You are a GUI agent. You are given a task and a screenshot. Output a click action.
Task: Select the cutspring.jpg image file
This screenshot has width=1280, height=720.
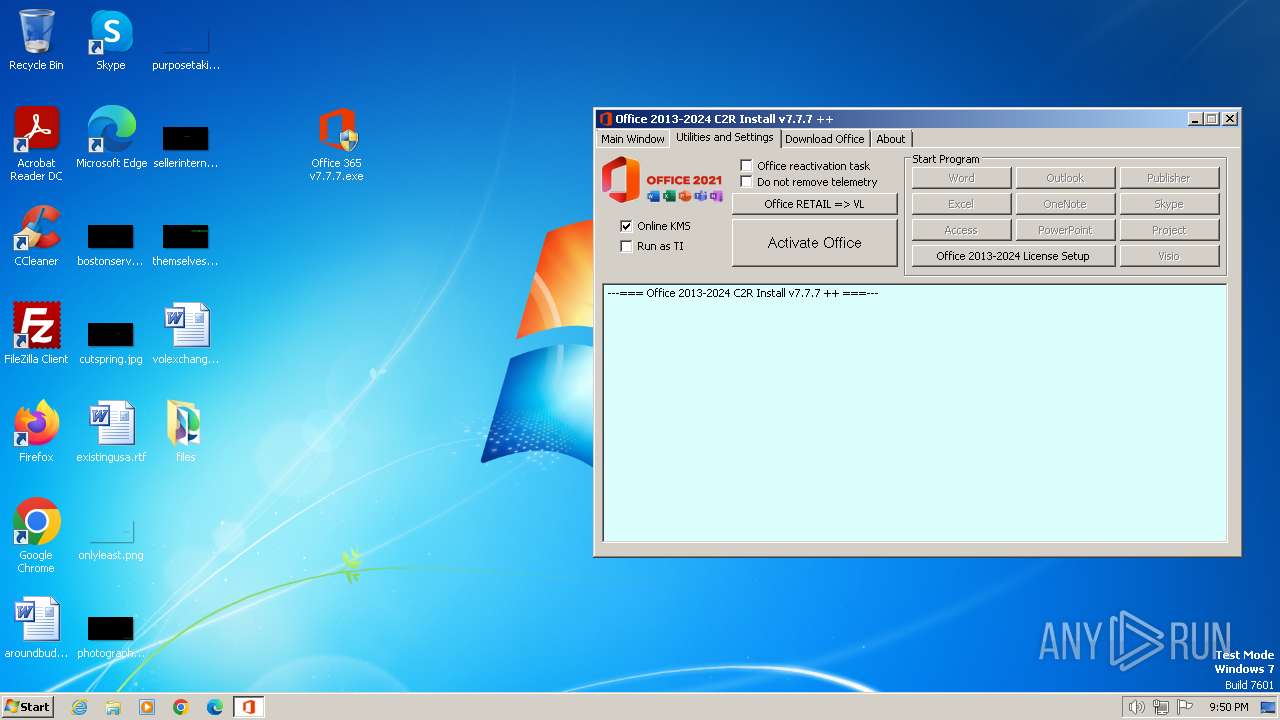tap(111, 343)
